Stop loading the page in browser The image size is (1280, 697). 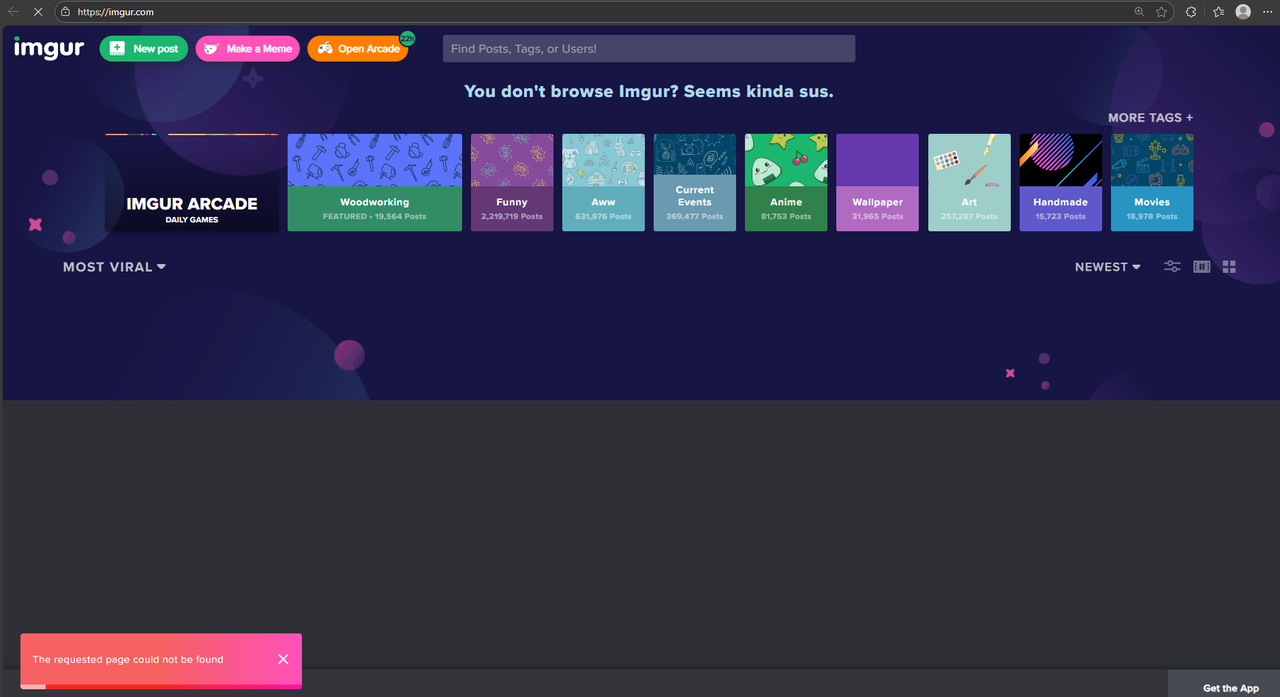tap(37, 12)
